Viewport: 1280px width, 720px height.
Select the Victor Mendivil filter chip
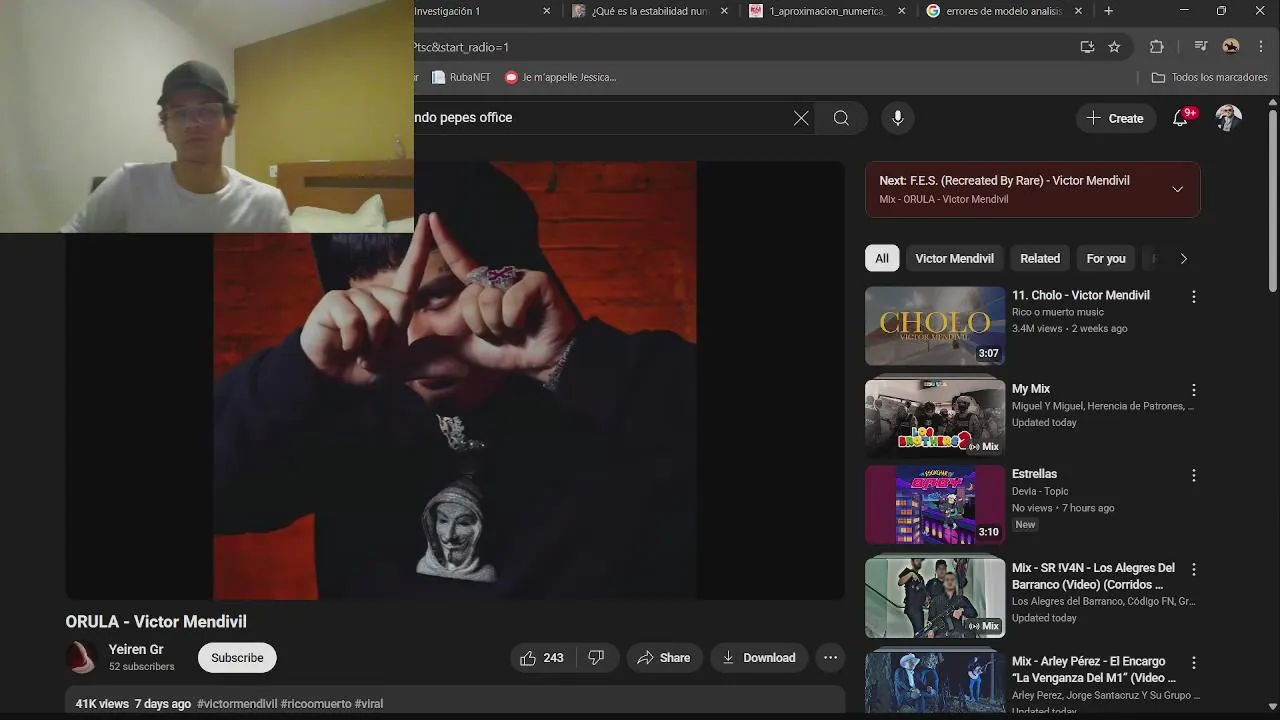click(x=954, y=258)
